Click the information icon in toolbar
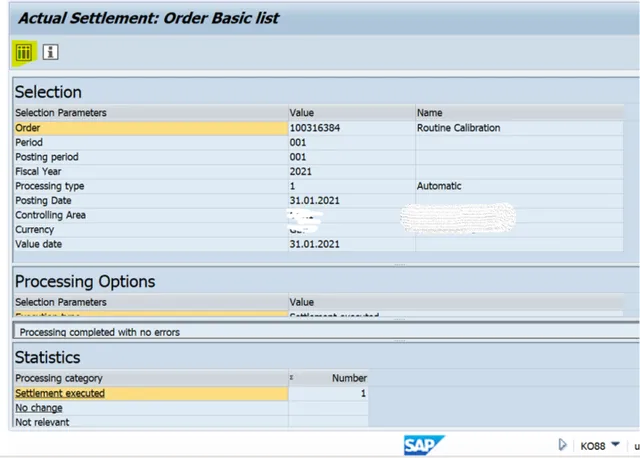Screen dimensions: 640x458 [x=50, y=51]
